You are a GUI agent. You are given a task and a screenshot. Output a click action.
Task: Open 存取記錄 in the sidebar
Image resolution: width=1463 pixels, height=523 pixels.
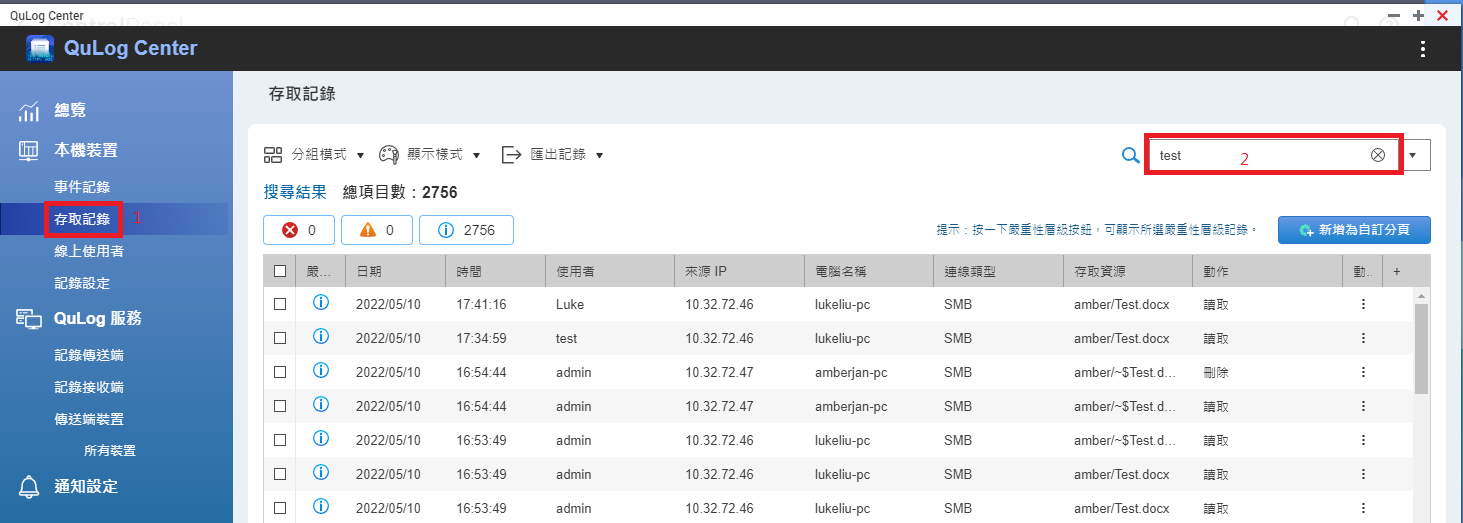click(82, 219)
